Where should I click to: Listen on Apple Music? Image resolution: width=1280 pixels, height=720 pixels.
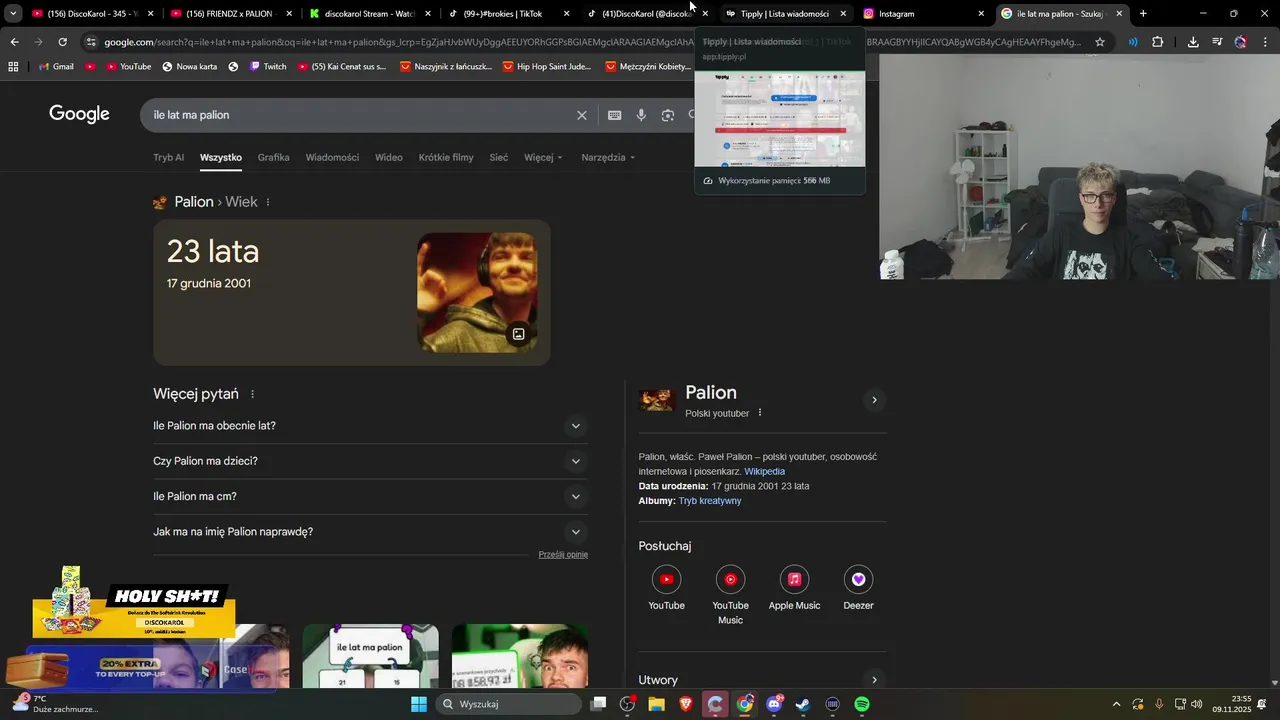(x=794, y=588)
